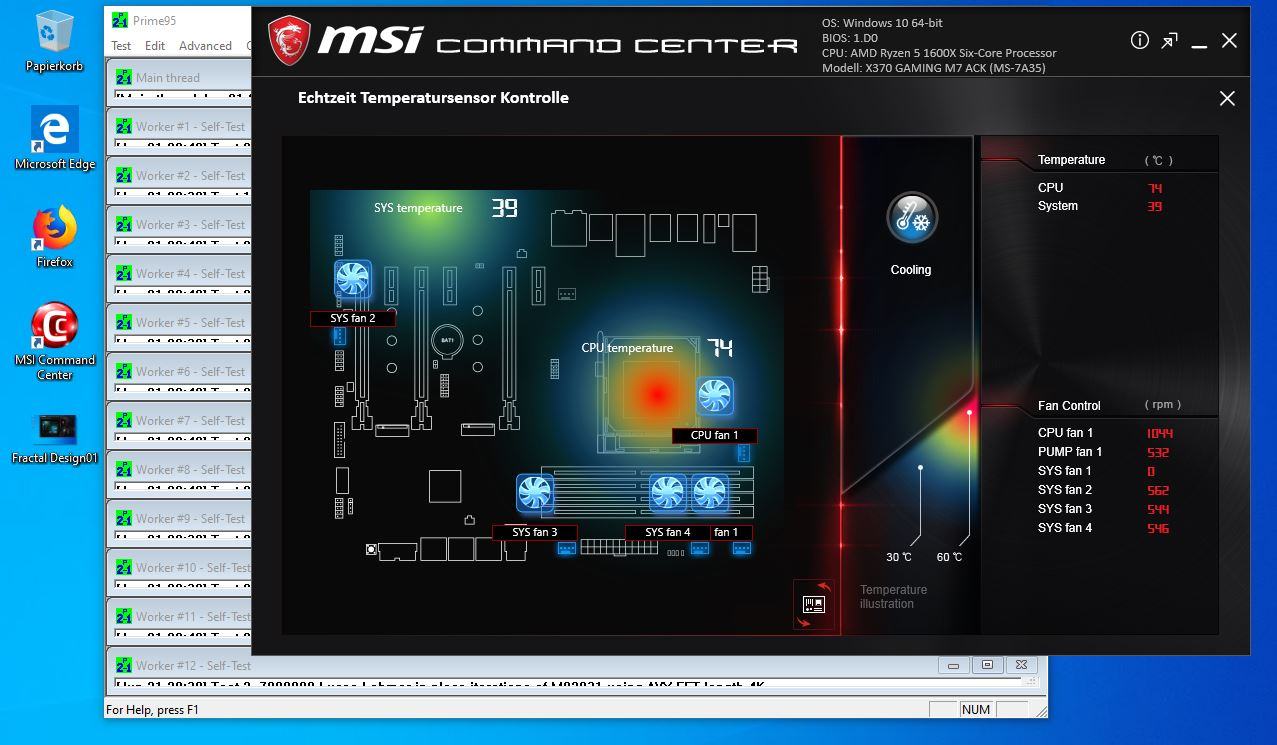Click the Worker #5 window icon in Prime95

124,322
